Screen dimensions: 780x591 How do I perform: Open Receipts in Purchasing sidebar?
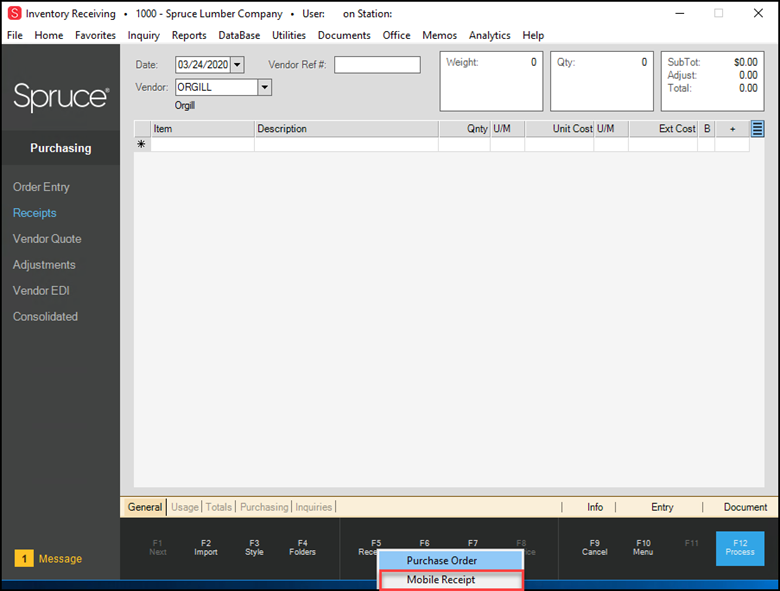tap(35, 213)
